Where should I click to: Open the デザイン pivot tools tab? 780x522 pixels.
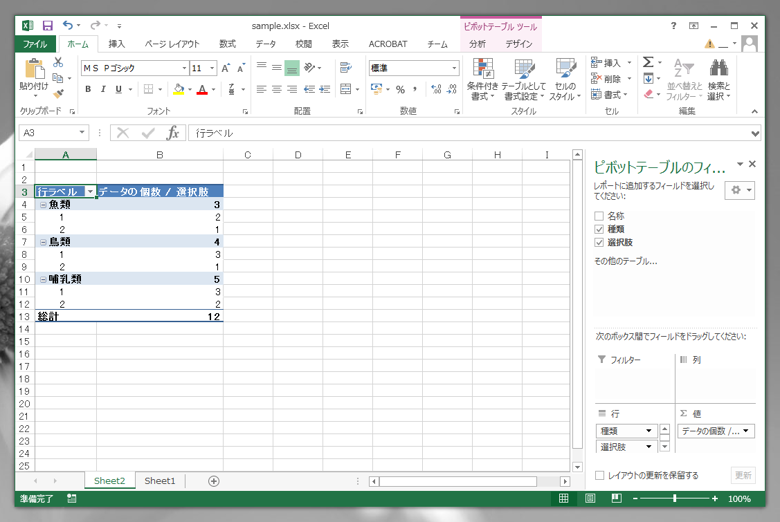519,44
